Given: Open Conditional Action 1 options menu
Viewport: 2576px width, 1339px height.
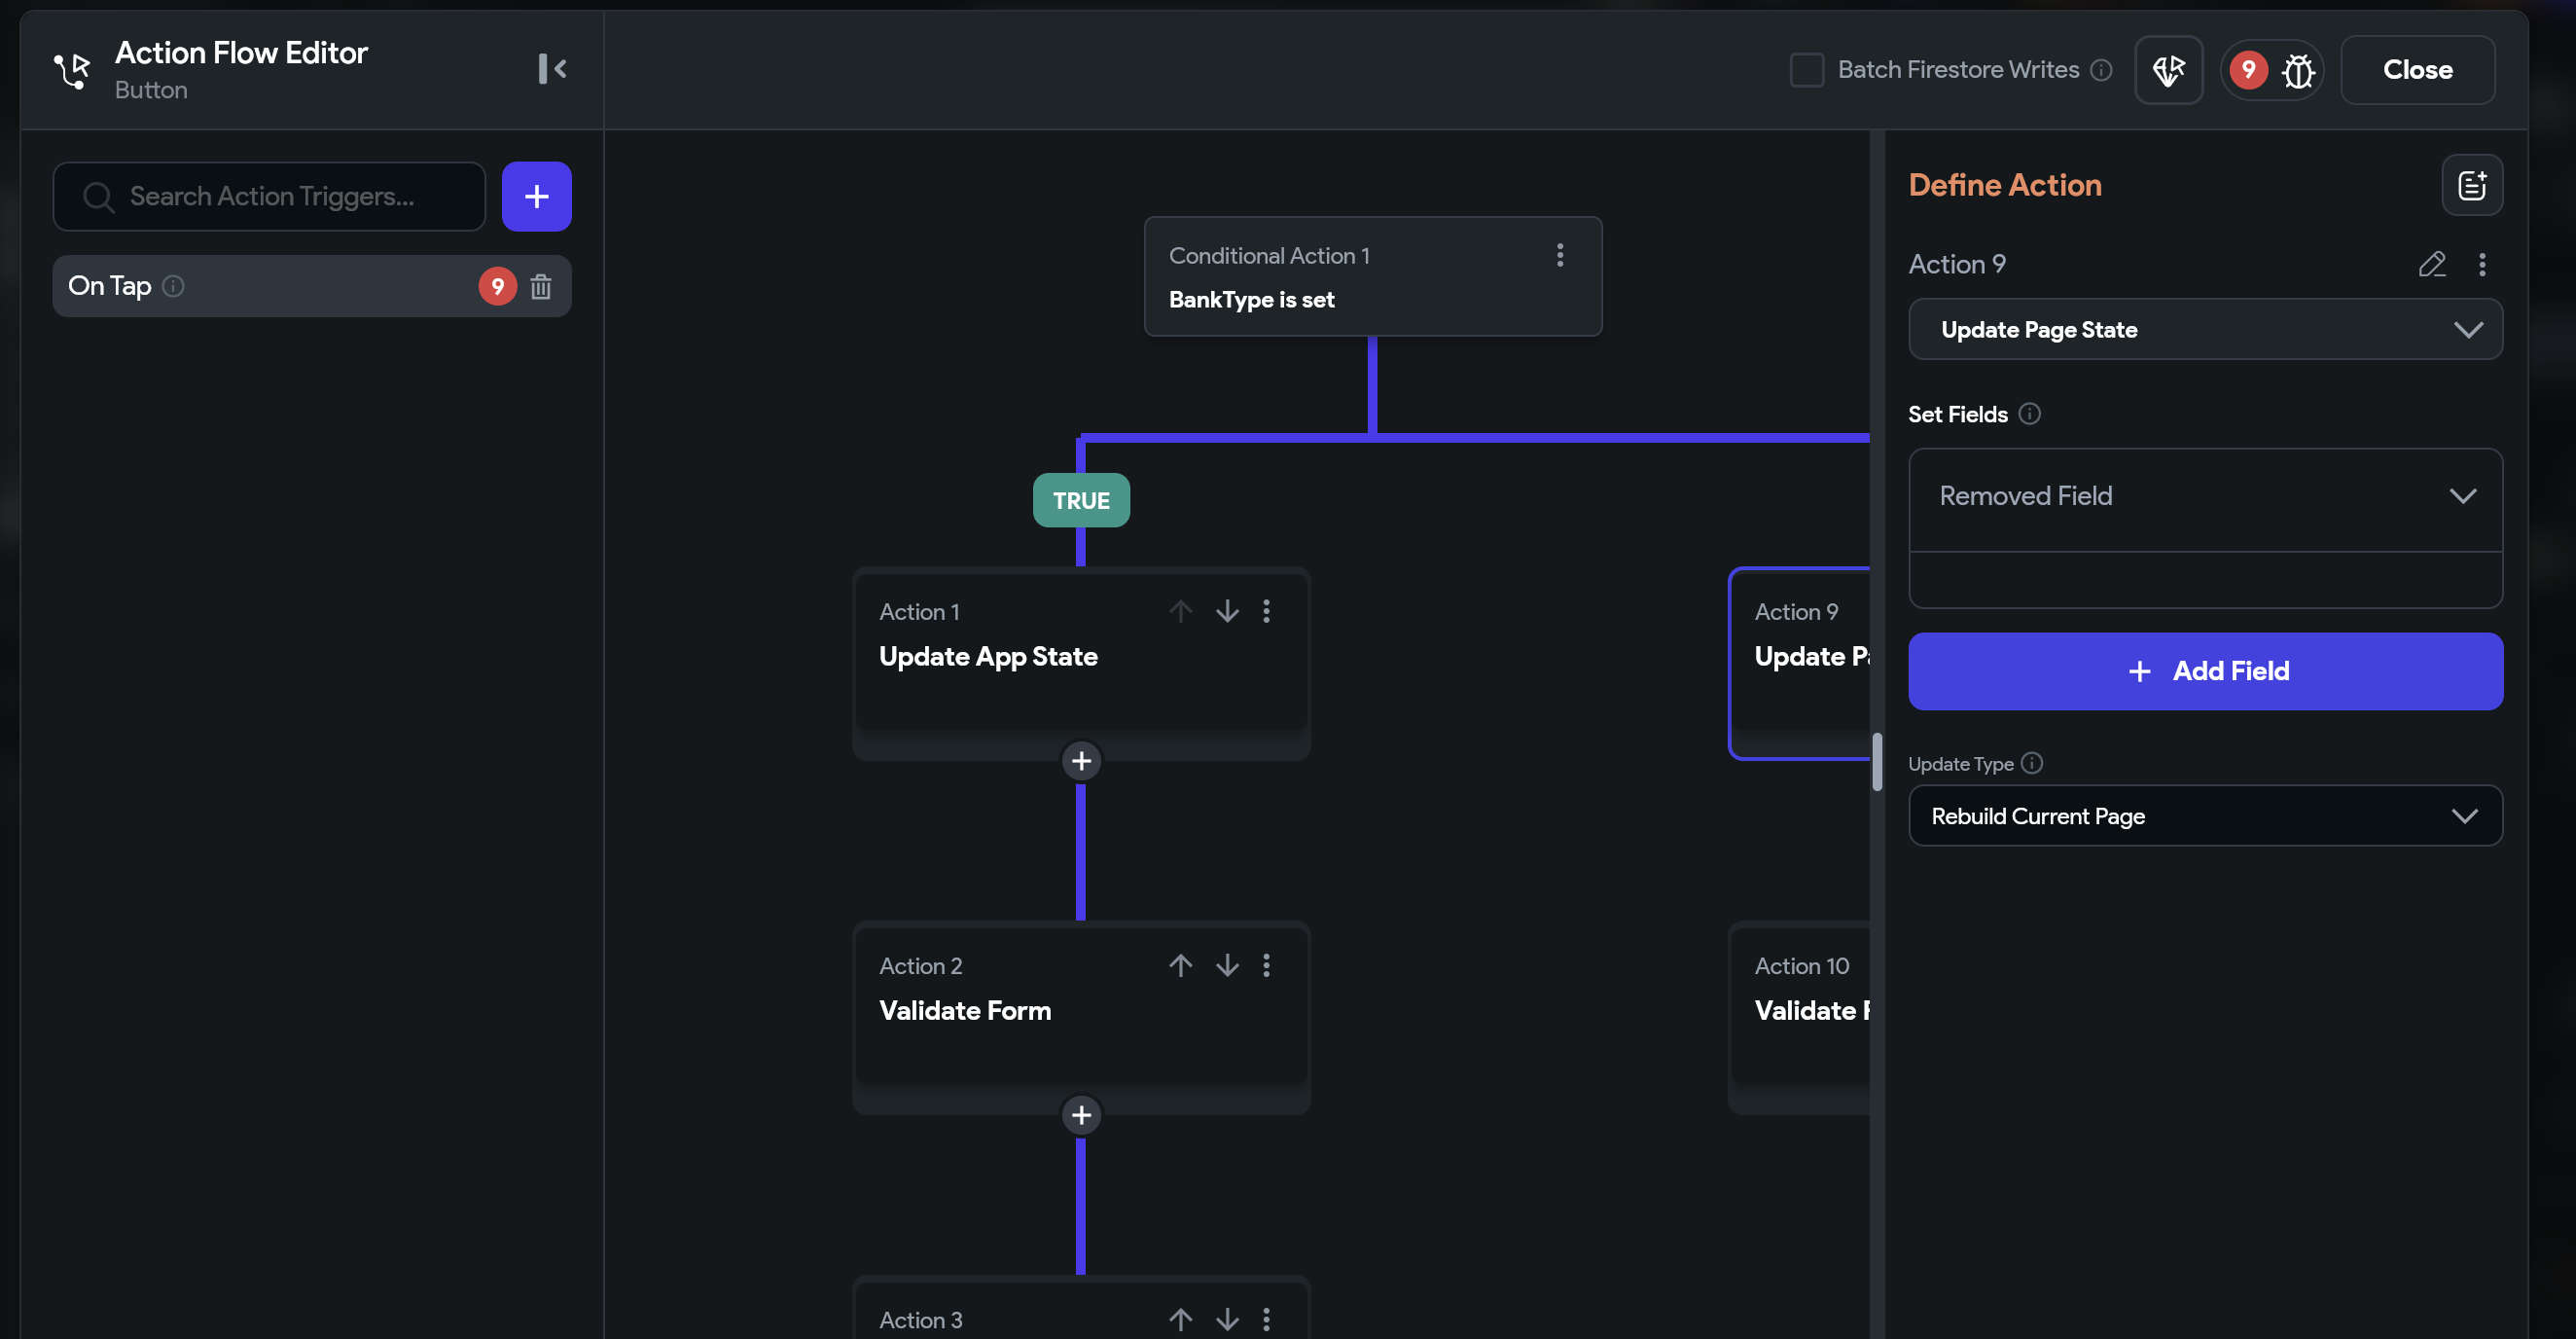Looking at the screenshot, I should 1559,255.
